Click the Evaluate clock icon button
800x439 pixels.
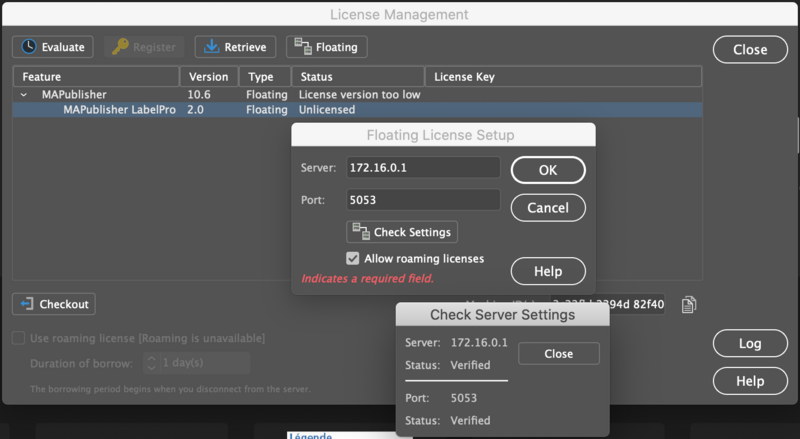54,47
